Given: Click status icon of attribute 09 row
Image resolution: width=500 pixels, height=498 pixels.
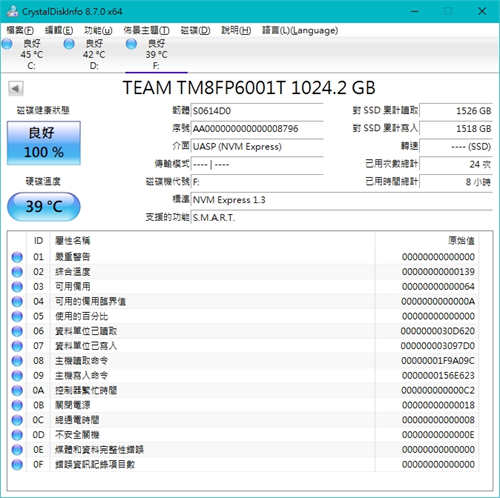Looking at the screenshot, I should (x=17, y=376).
